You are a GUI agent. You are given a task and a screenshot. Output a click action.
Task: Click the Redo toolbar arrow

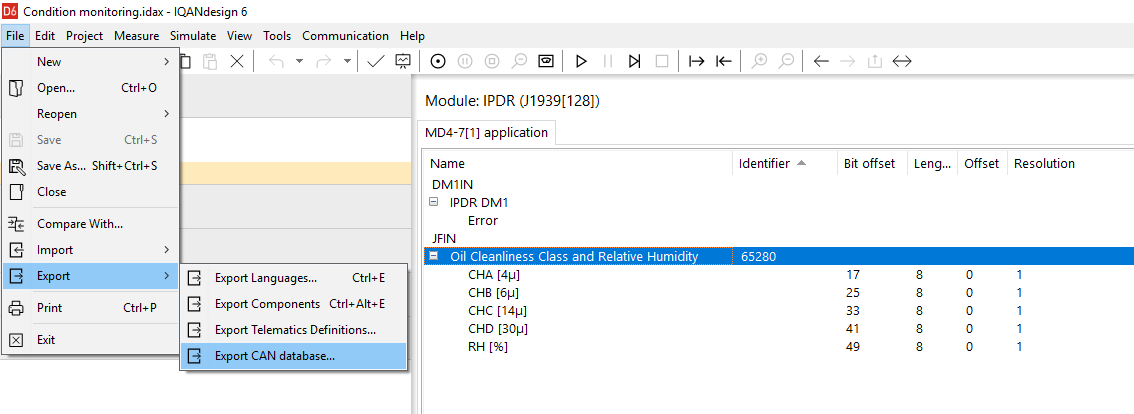325,62
